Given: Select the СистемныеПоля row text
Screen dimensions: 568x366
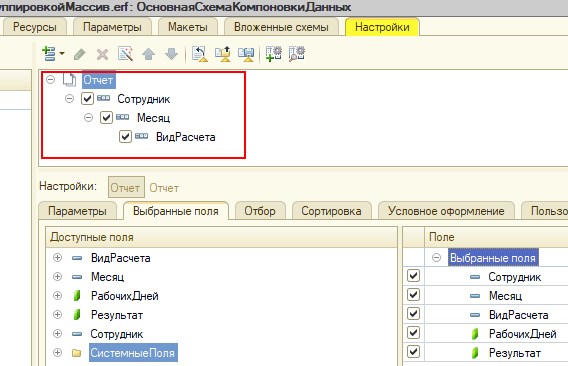Looking at the screenshot, I should pyautogui.click(x=133, y=353).
